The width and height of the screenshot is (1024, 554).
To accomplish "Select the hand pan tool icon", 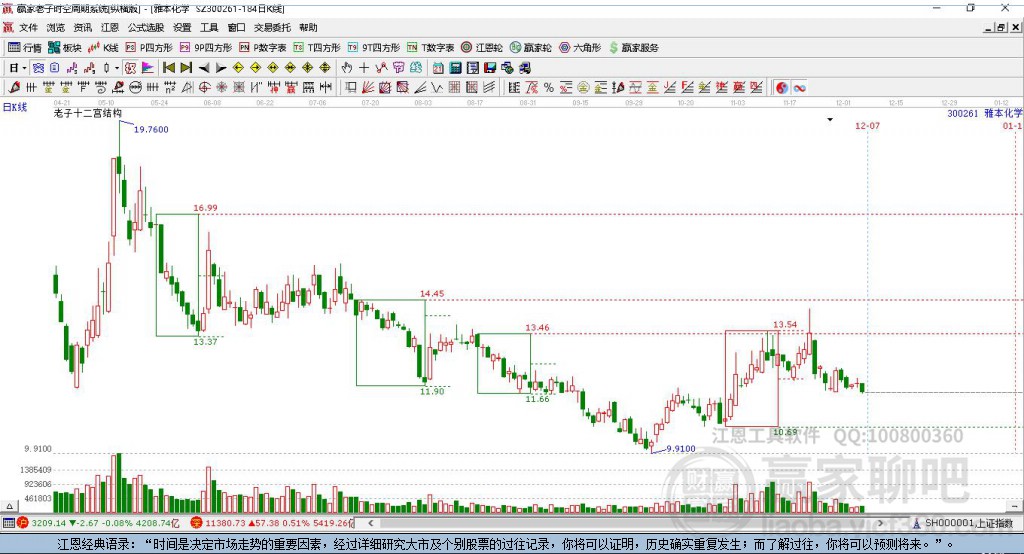I will [x=347, y=68].
